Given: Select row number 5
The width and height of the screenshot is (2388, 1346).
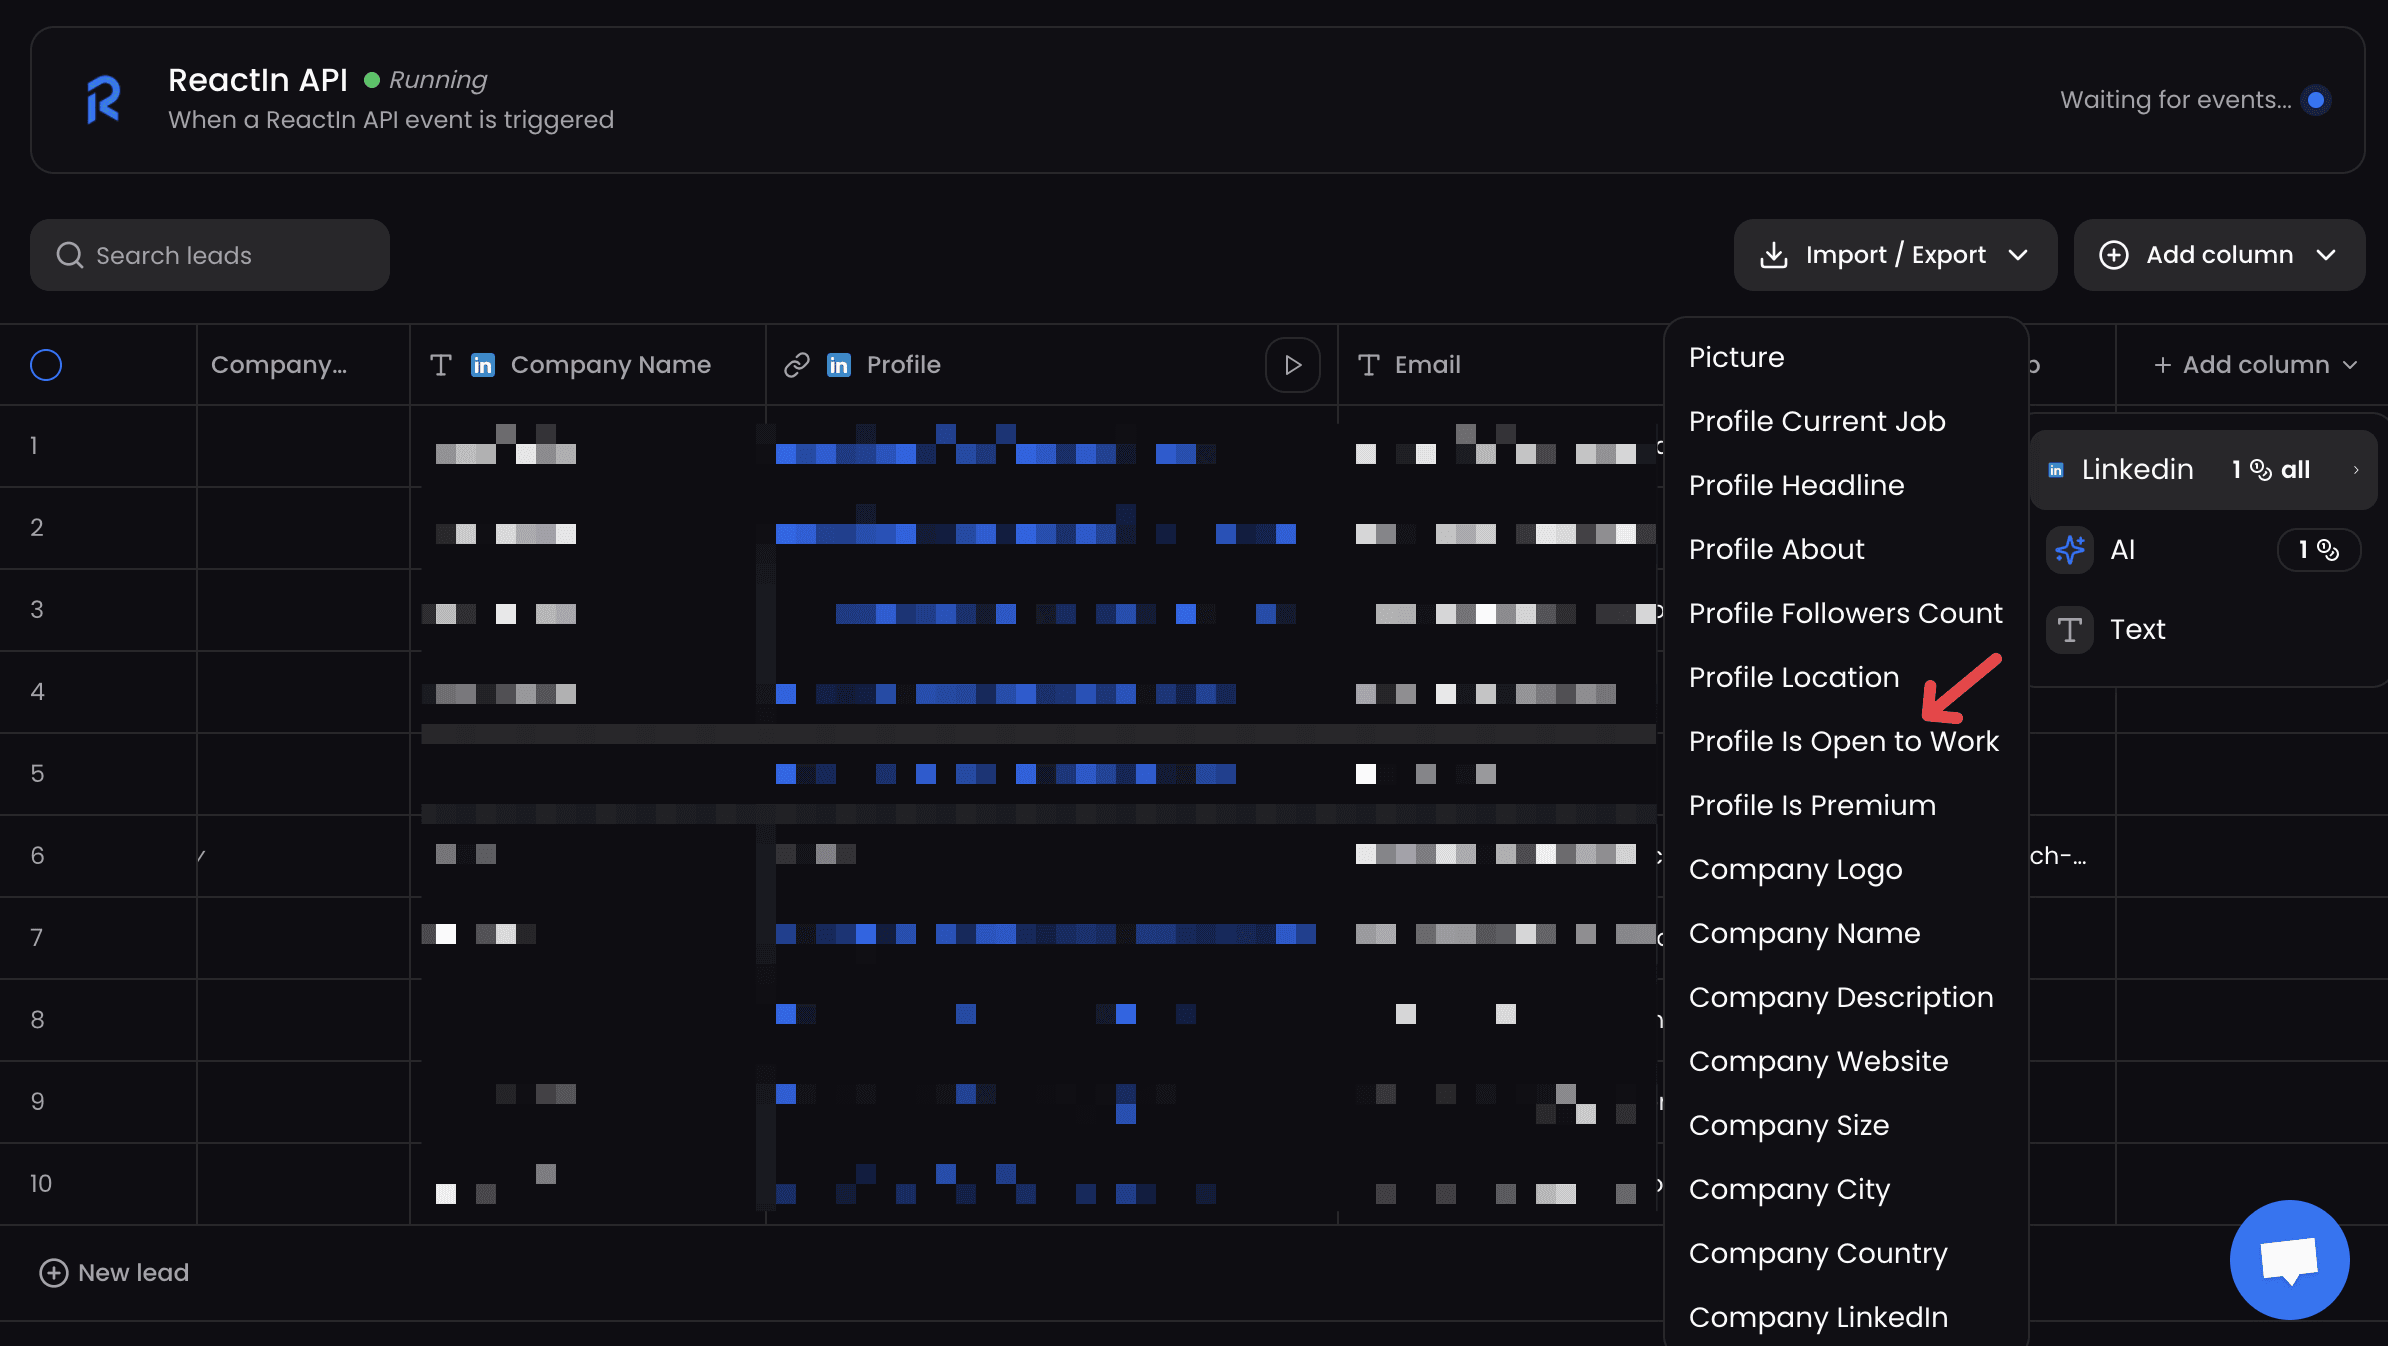Looking at the screenshot, I should pyautogui.click(x=37, y=774).
